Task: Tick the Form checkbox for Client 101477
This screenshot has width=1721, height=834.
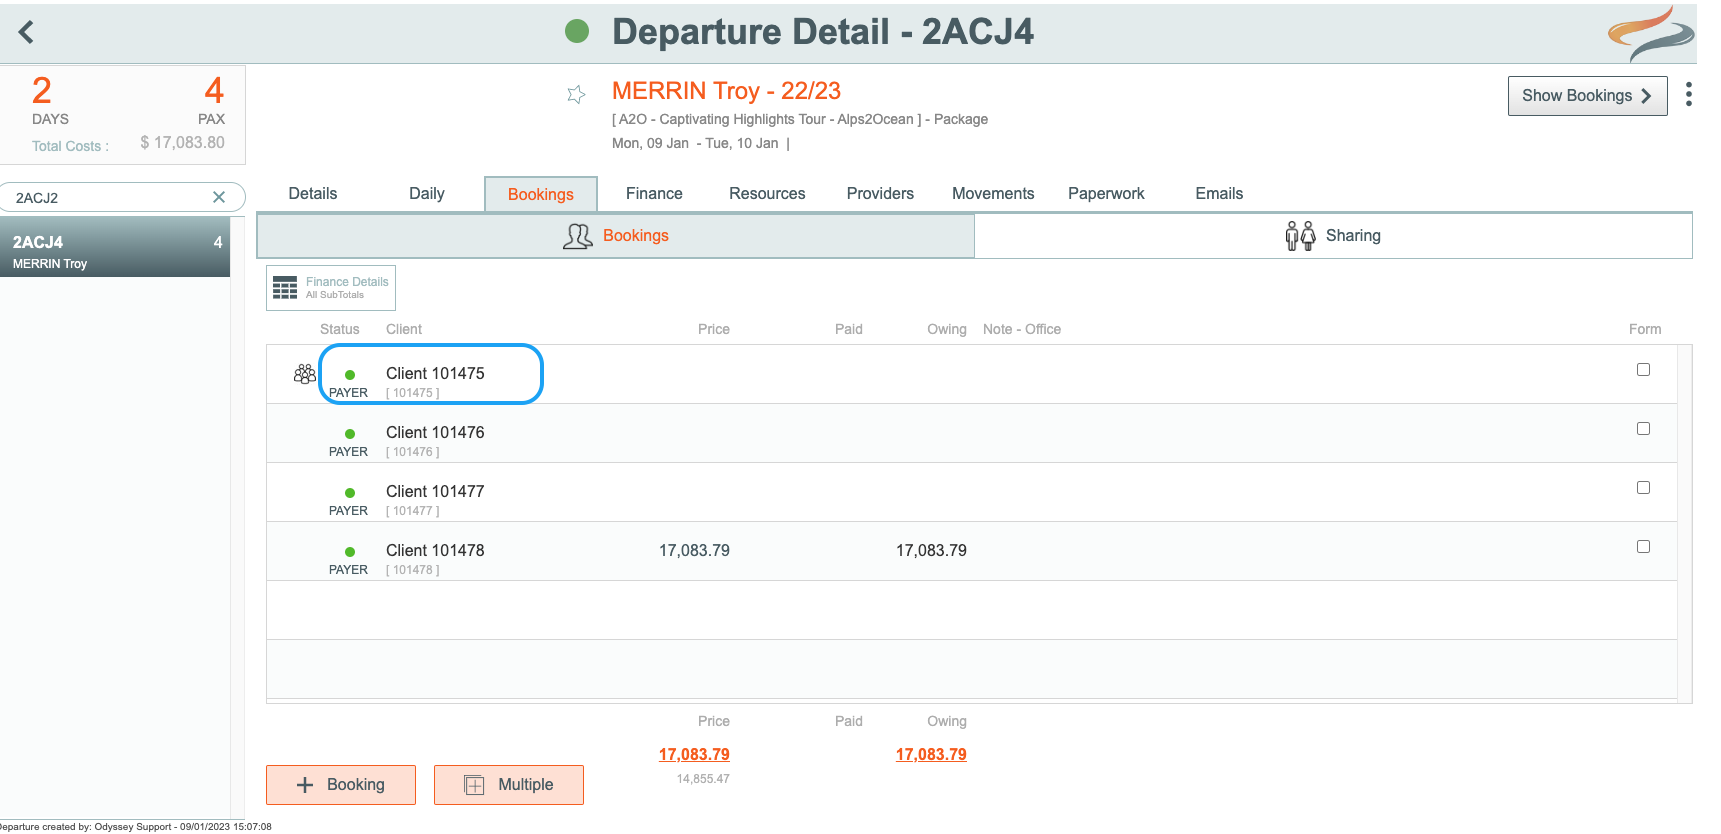Action: 1643,487
